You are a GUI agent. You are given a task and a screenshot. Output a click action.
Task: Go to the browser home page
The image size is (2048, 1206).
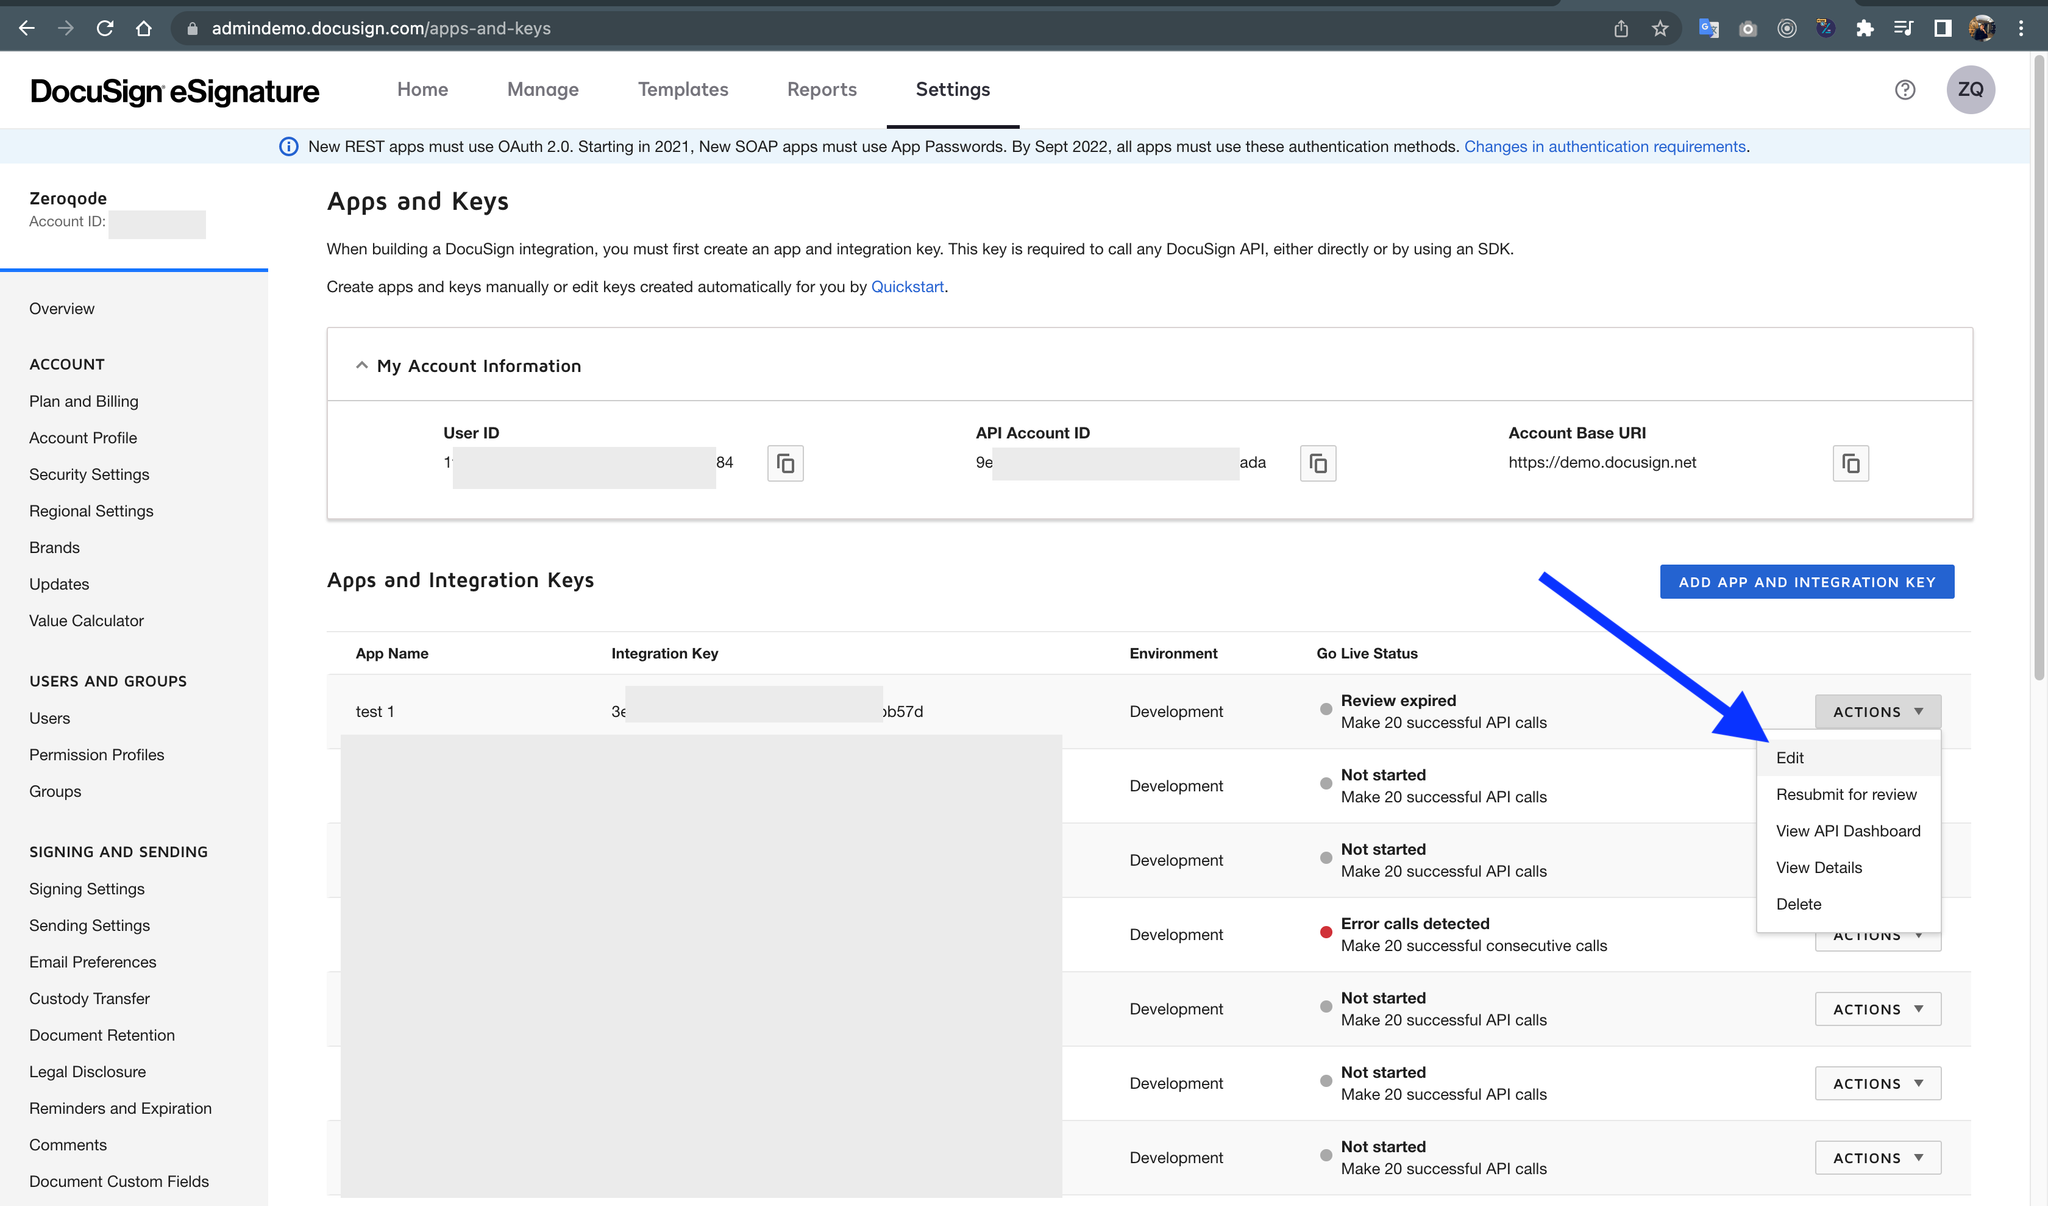[x=144, y=28]
